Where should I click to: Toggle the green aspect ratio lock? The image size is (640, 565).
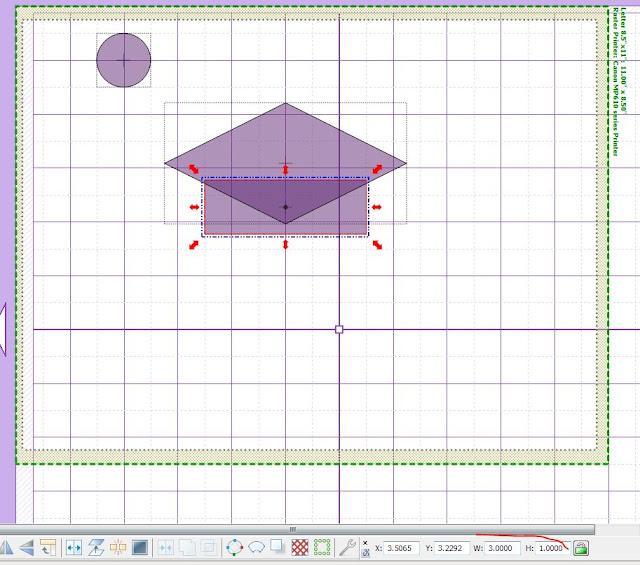pyautogui.click(x=580, y=548)
